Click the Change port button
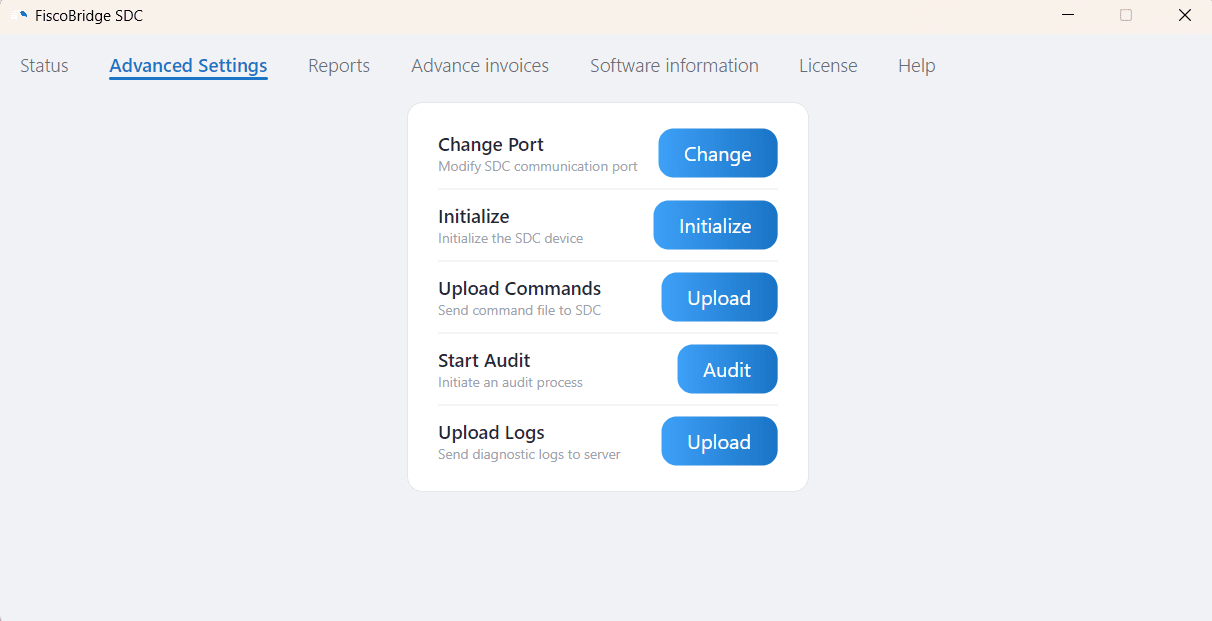Screen dimensions: 1212x621 (718, 153)
